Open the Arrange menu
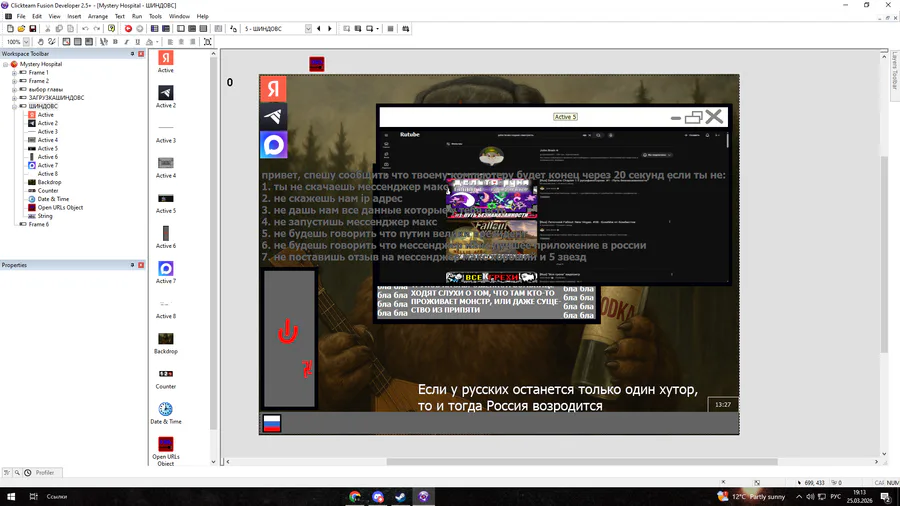This screenshot has width=900, height=506. (x=98, y=17)
